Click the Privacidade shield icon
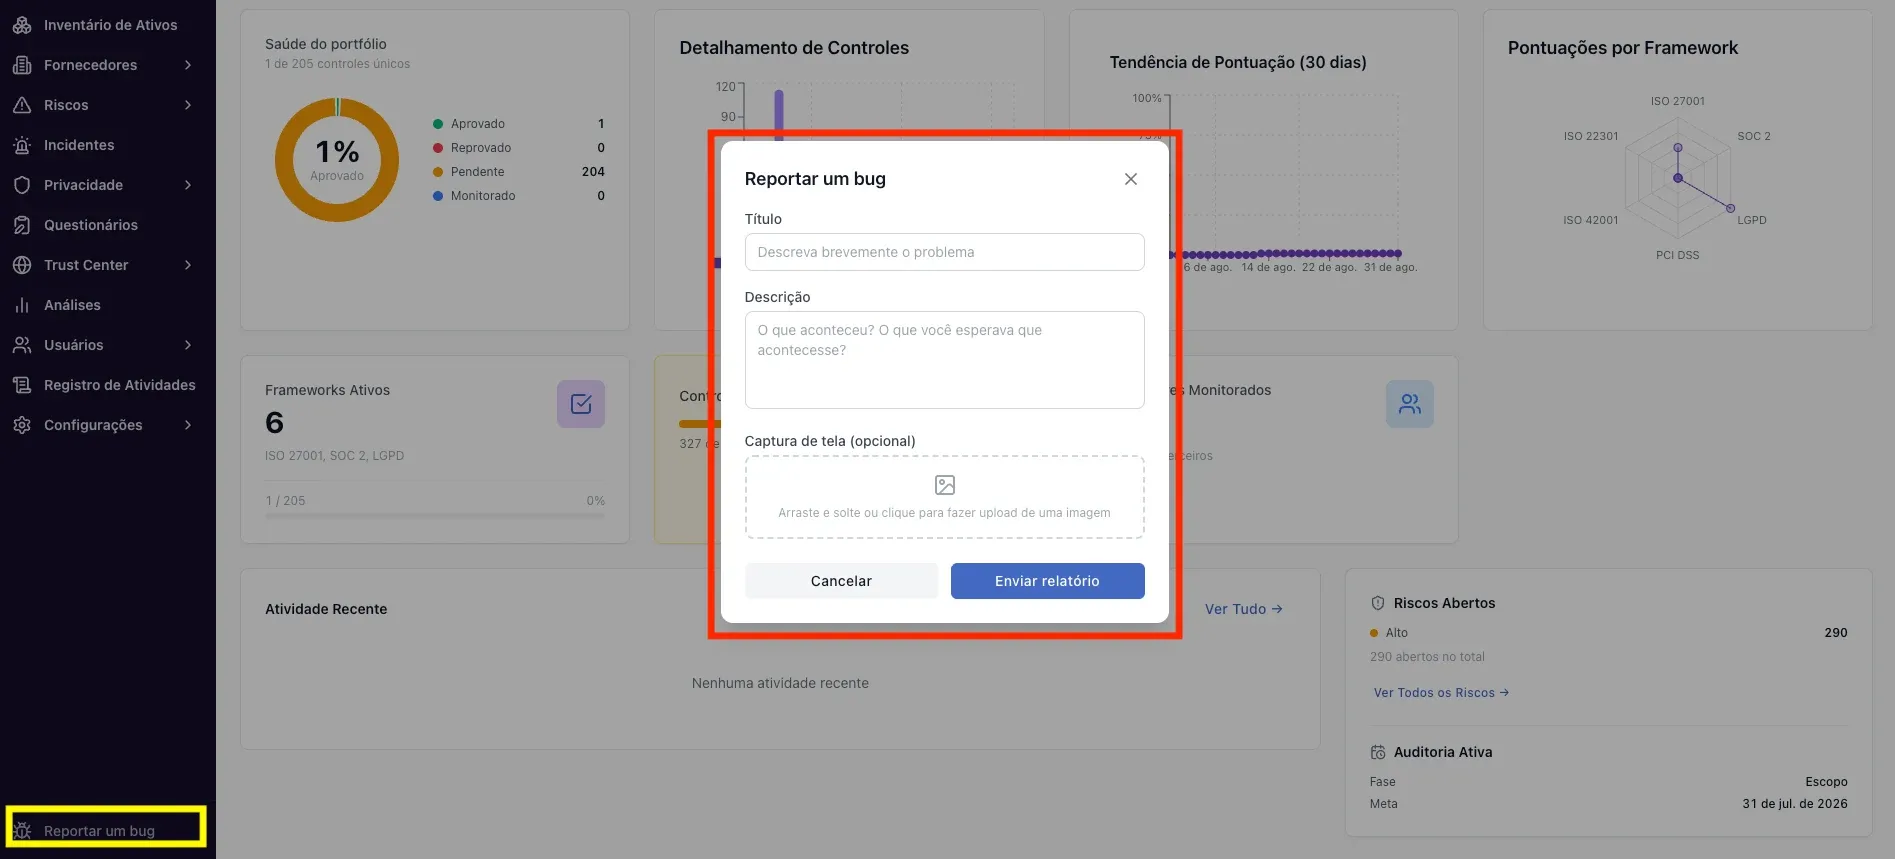 (x=22, y=185)
